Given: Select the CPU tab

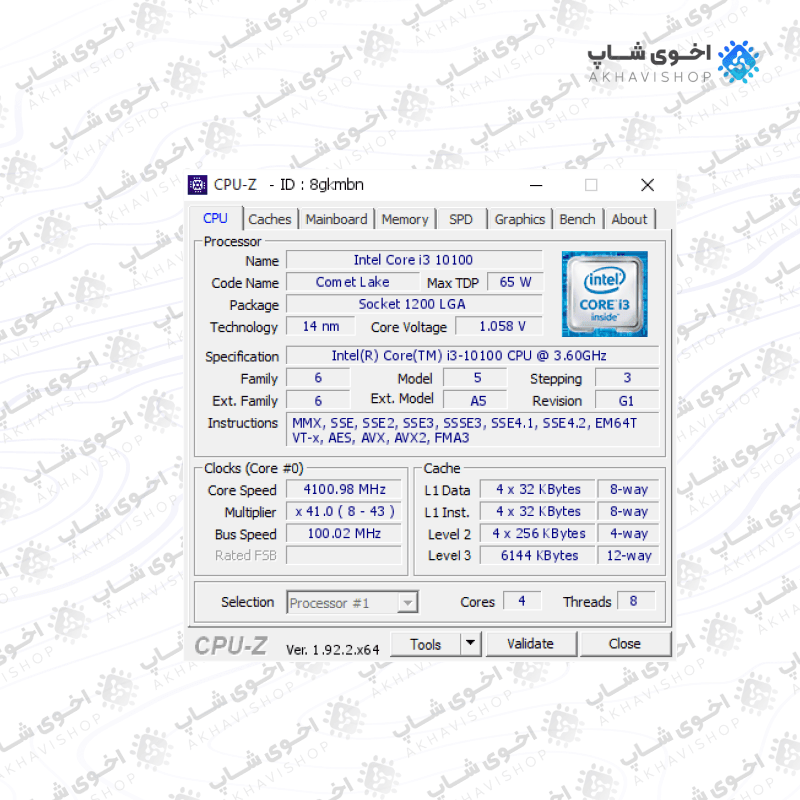Looking at the screenshot, I should point(215,218).
